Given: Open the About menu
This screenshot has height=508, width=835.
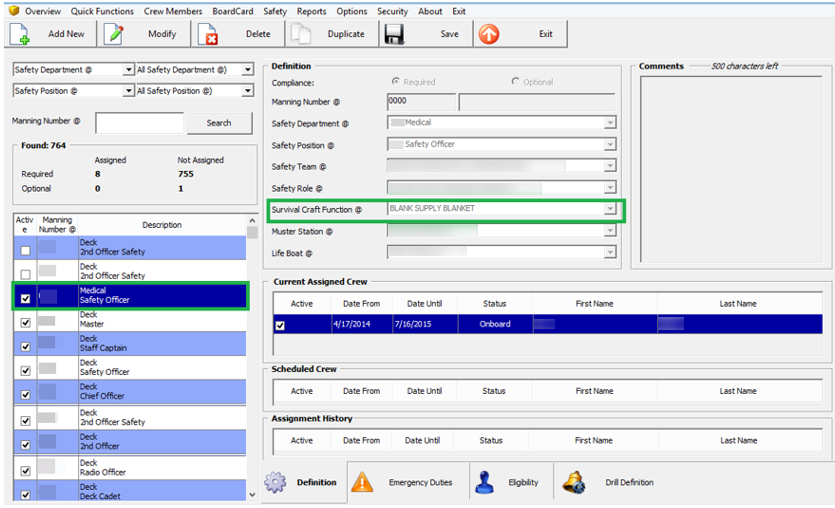Looking at the screenshot, I should click(430, 11).
